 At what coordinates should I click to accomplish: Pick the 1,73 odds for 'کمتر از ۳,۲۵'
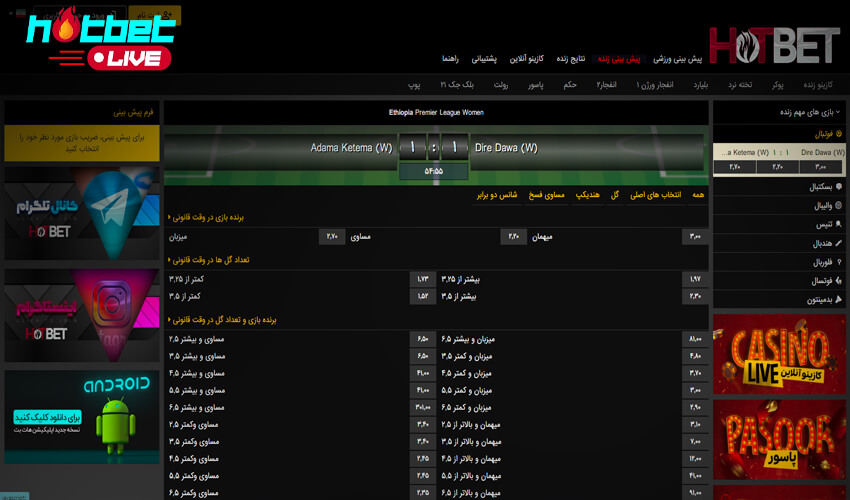[x=422, y=279]
